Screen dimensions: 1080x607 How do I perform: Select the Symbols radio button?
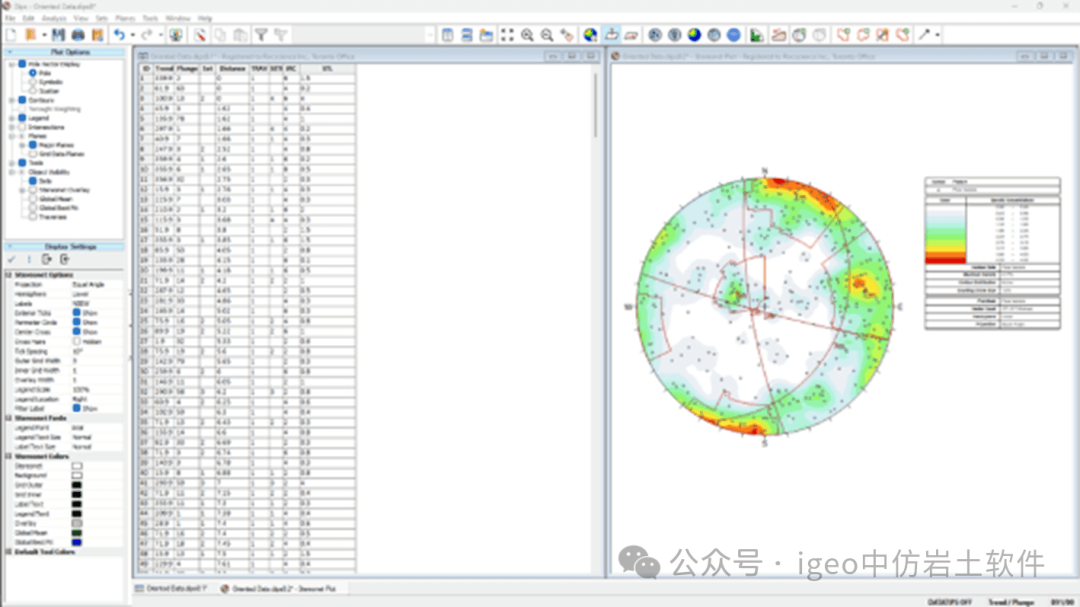tap(33, 82)
